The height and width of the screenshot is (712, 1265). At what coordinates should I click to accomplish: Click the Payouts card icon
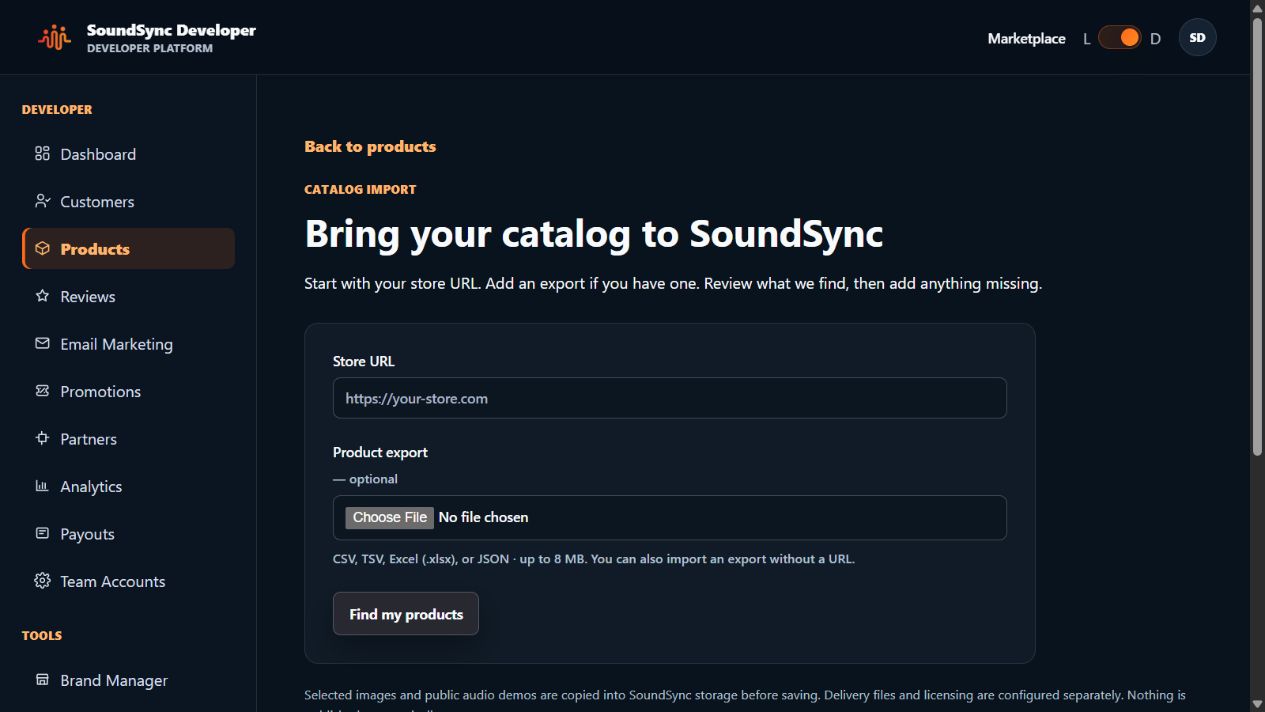pos(42,534)
